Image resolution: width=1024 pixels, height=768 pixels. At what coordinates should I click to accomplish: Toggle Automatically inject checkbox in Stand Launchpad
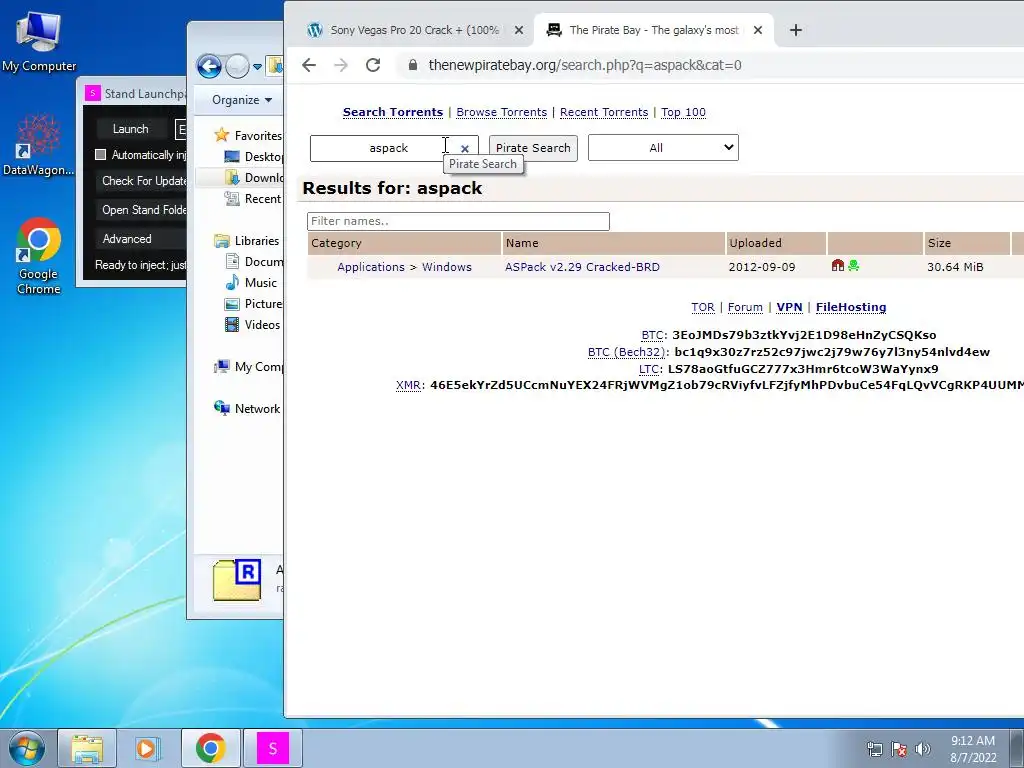101,155
